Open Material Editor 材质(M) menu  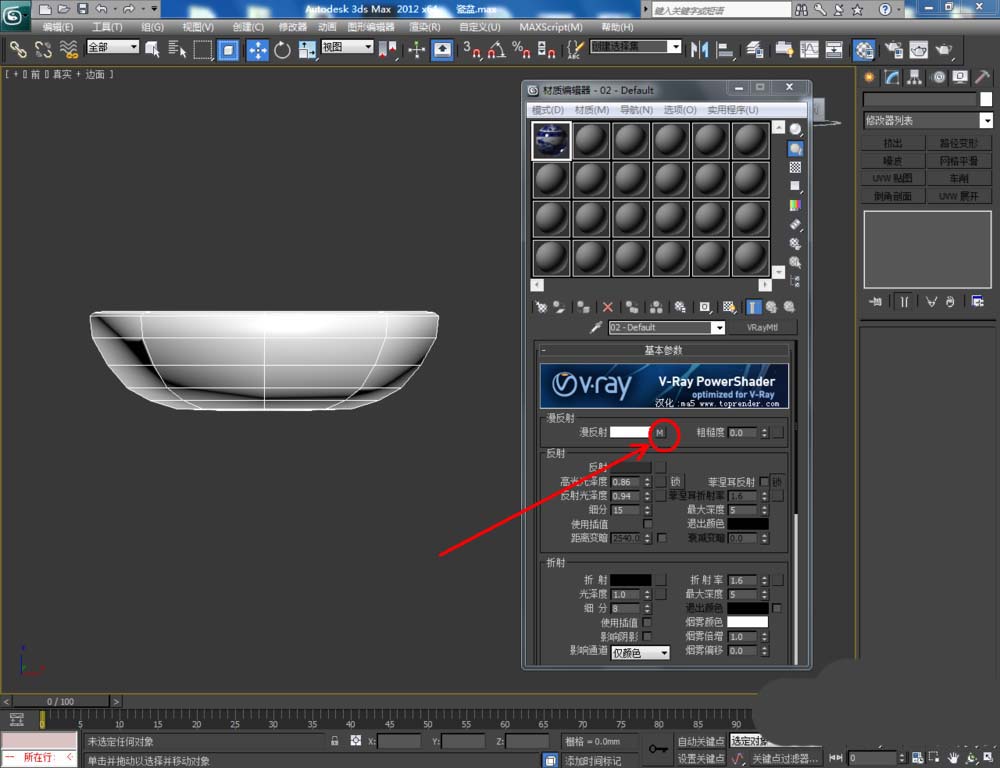(x=592, y=110)
